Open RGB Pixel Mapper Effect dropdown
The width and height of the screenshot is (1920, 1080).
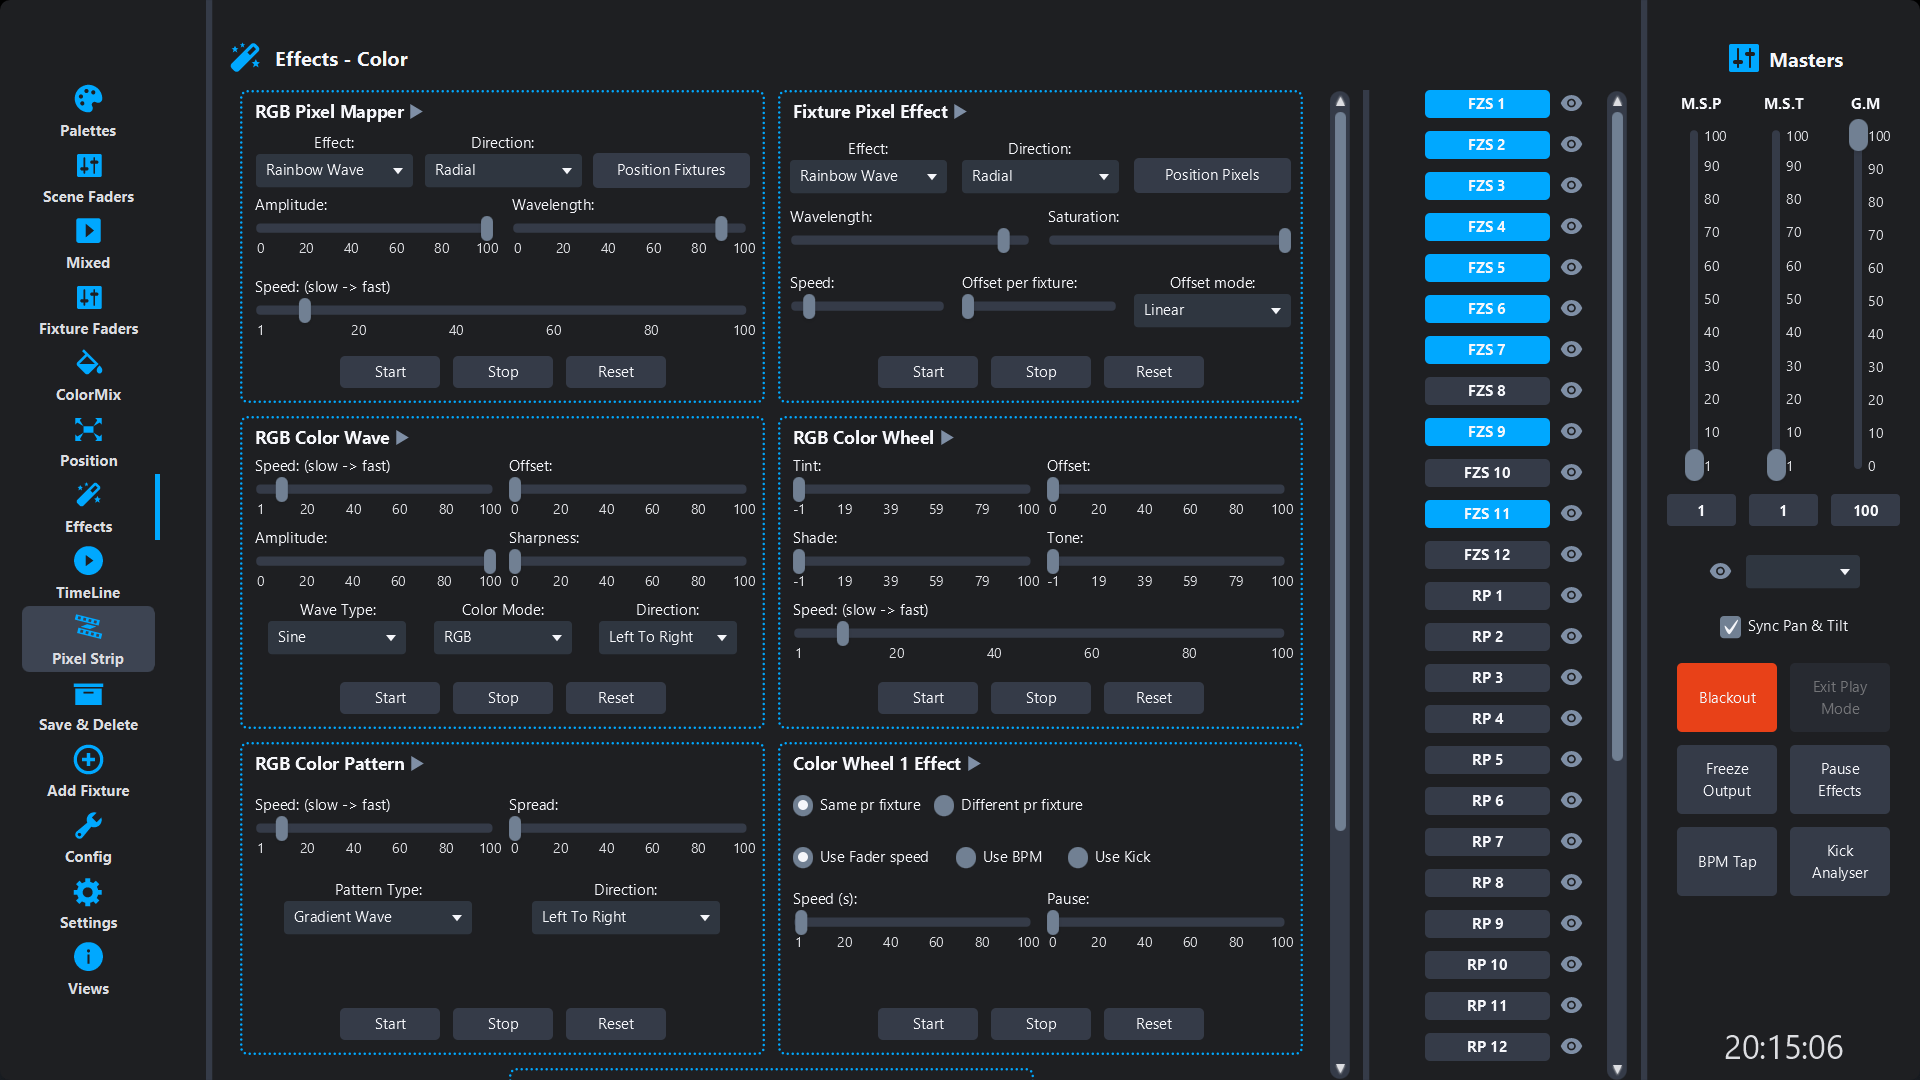pyautogui.click(x=334, y=171)
